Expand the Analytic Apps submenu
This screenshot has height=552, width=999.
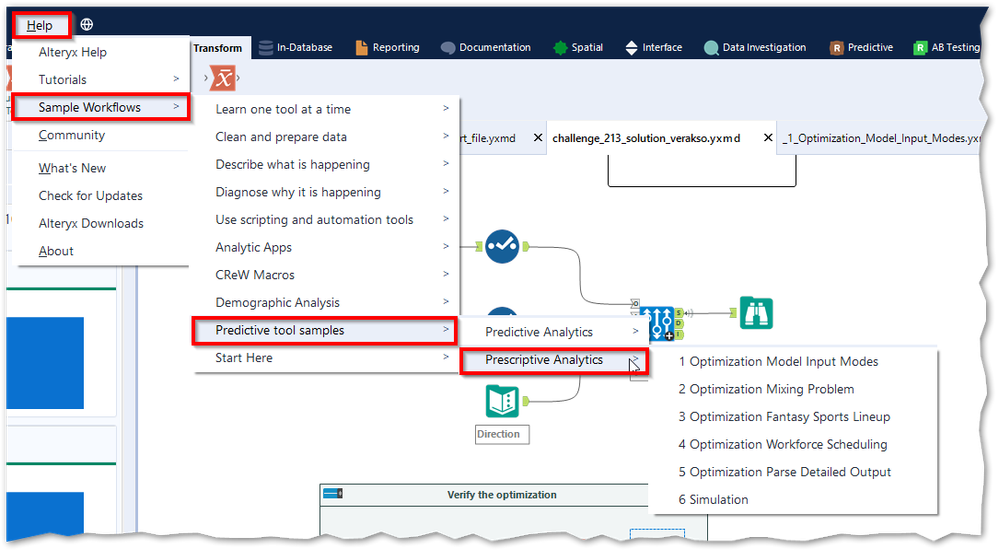pos(327,247)
